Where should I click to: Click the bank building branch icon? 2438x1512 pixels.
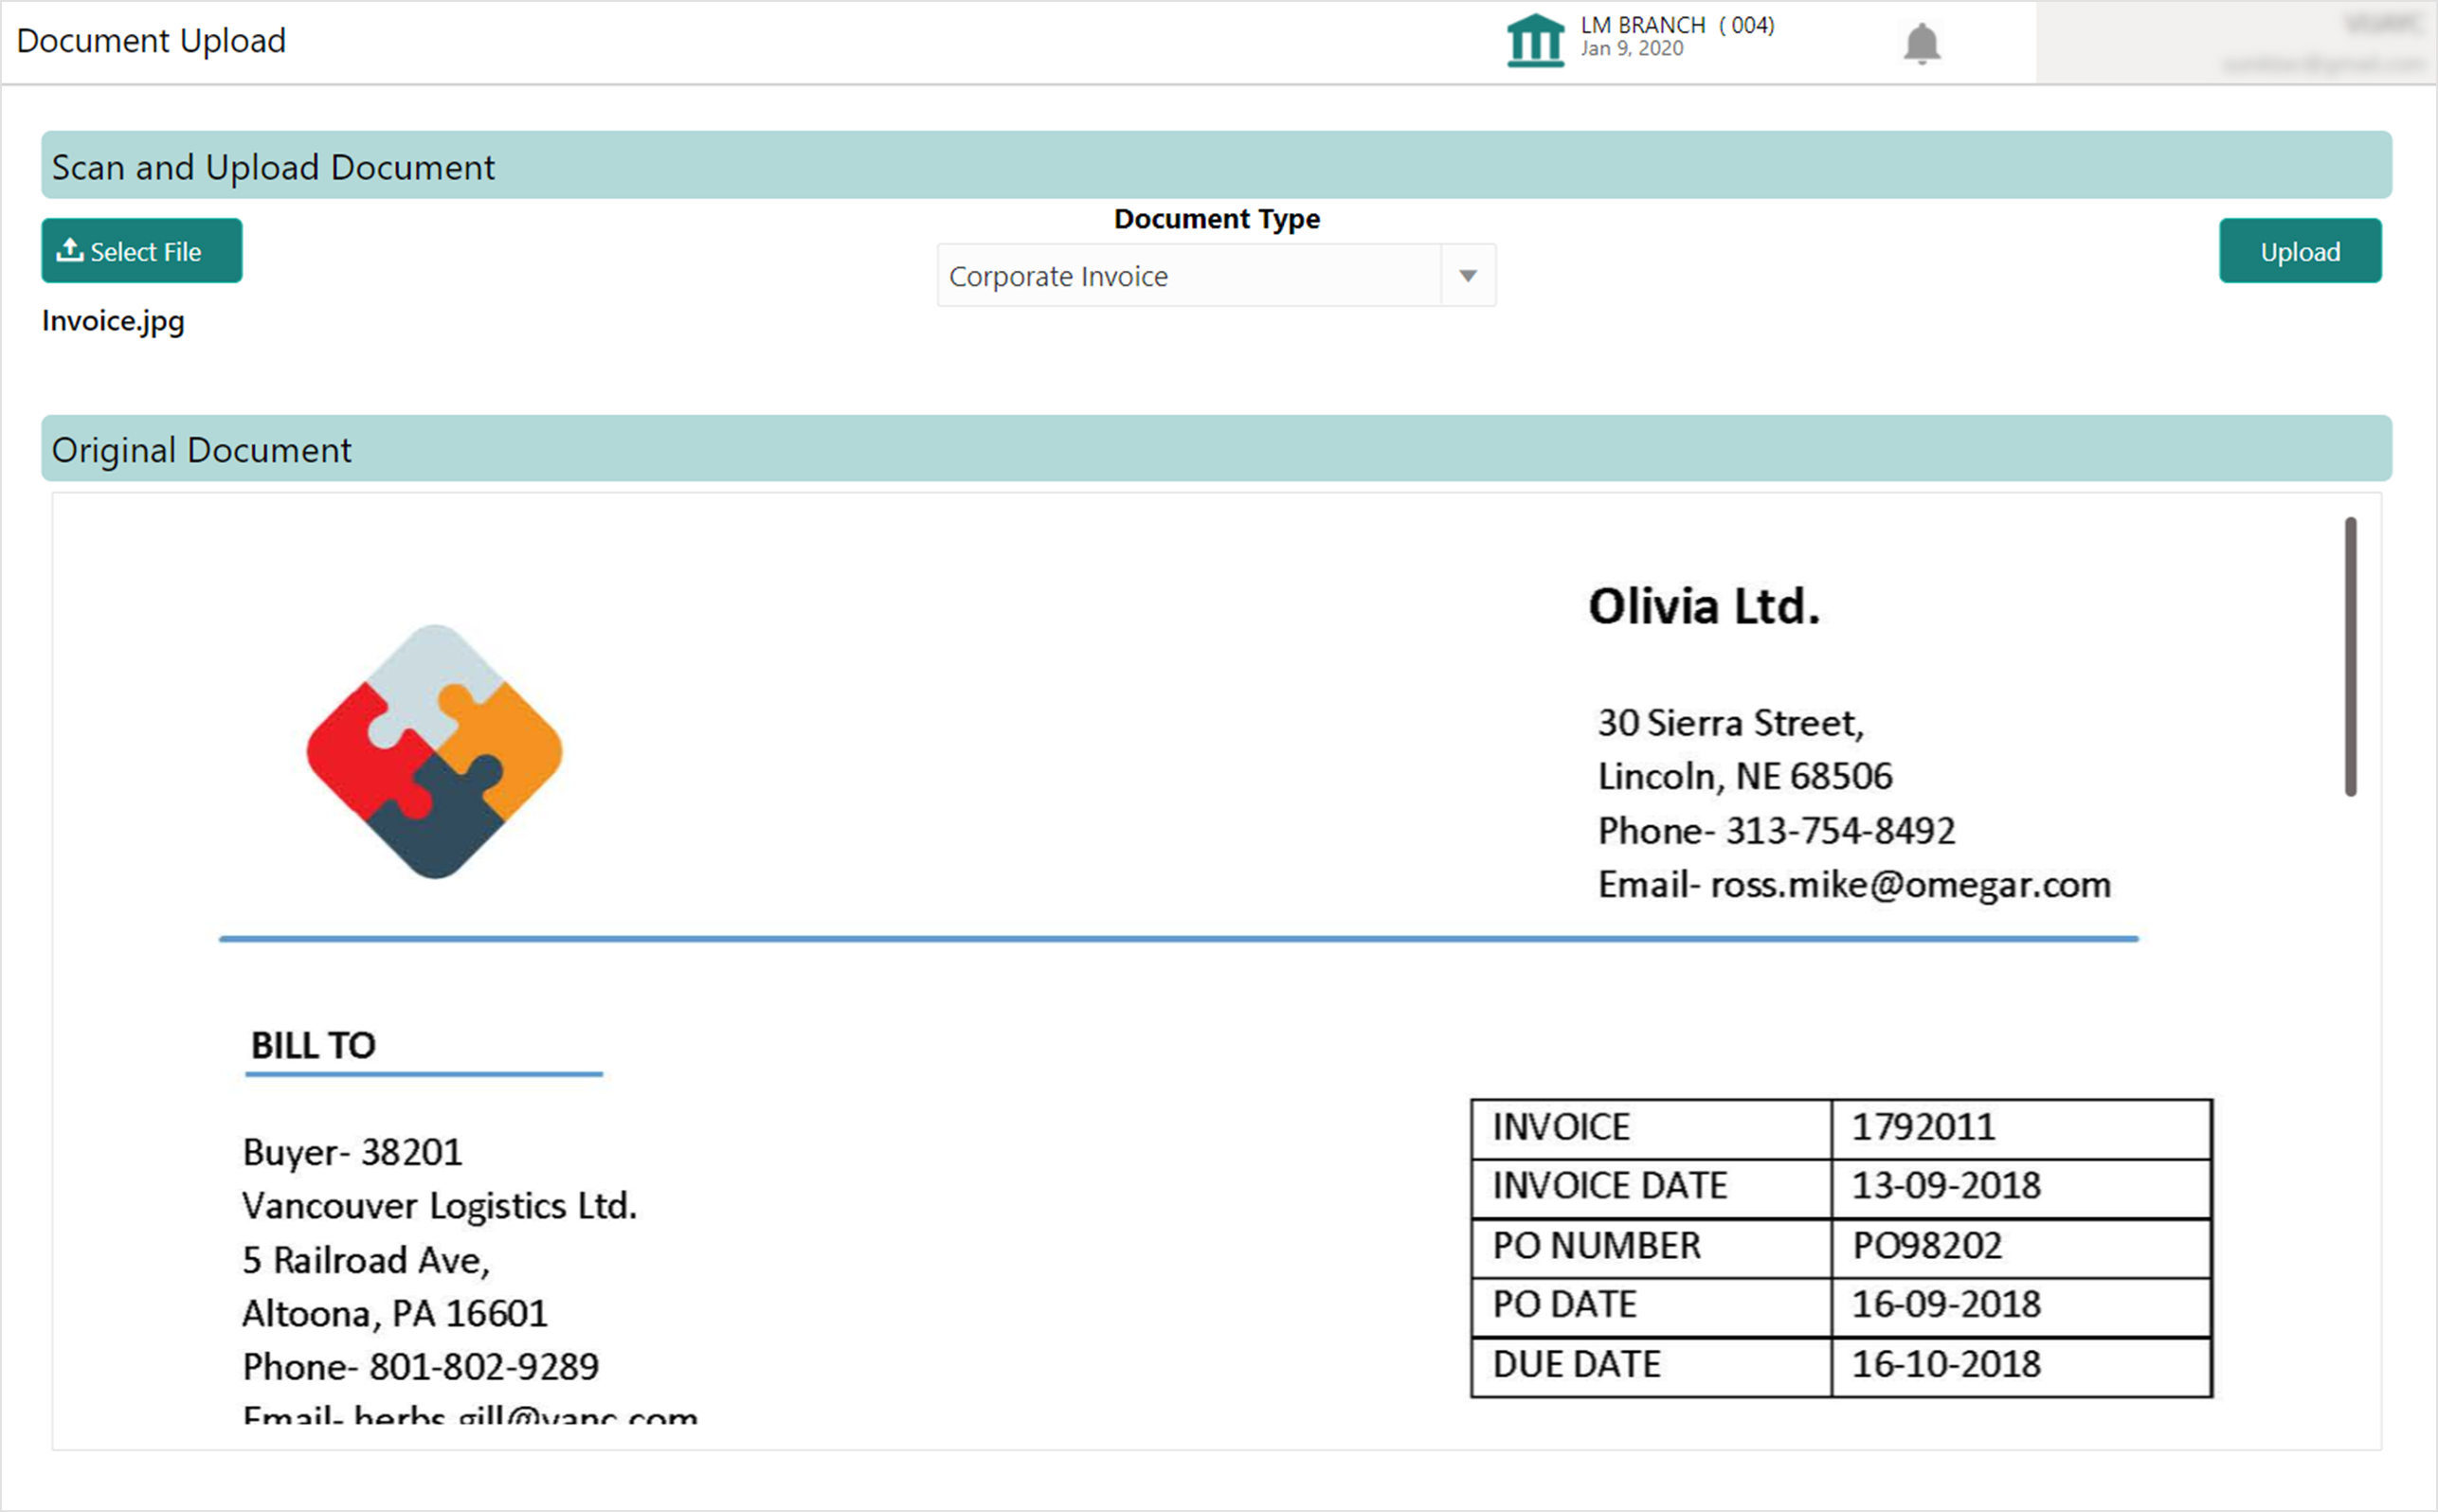tap(1535, 41)
